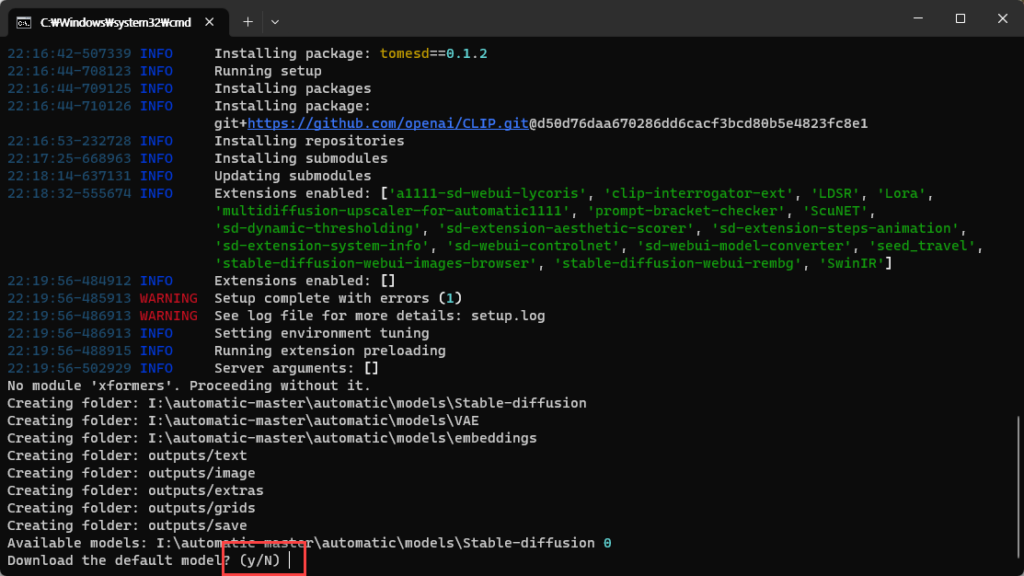Minimize the terminal window

tap(918, 18)
